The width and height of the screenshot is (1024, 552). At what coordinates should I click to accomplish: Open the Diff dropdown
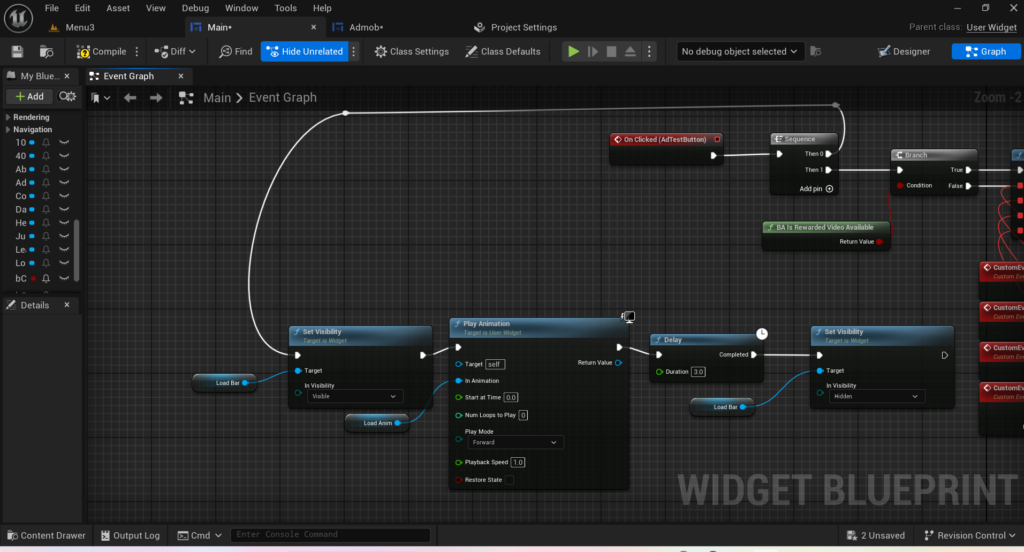tap(175, 52)
